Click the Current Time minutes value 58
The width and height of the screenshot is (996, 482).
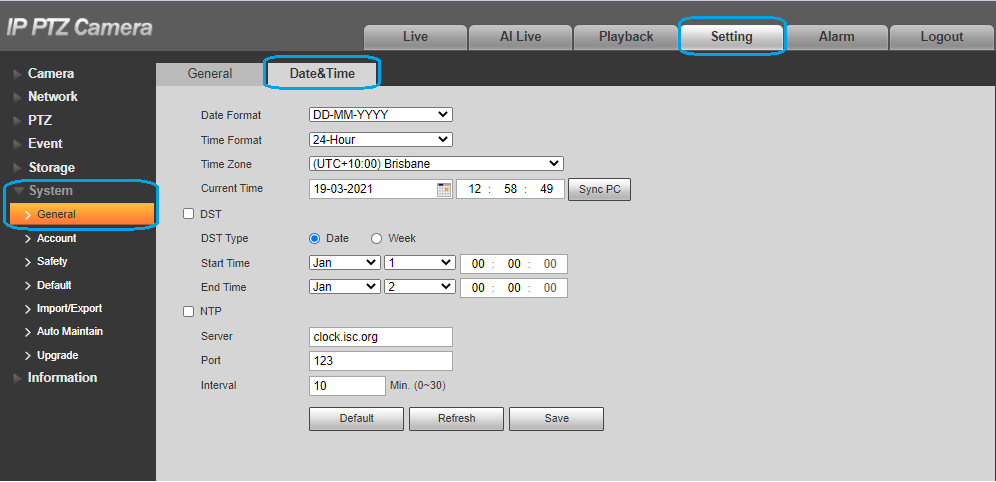click(x=510, y=189)
